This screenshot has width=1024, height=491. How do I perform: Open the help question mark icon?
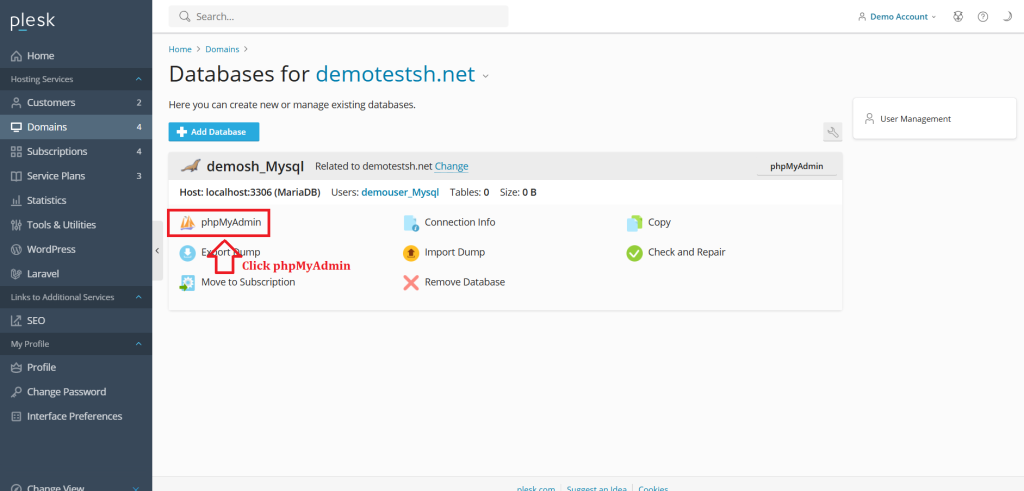tap(983, 17)
